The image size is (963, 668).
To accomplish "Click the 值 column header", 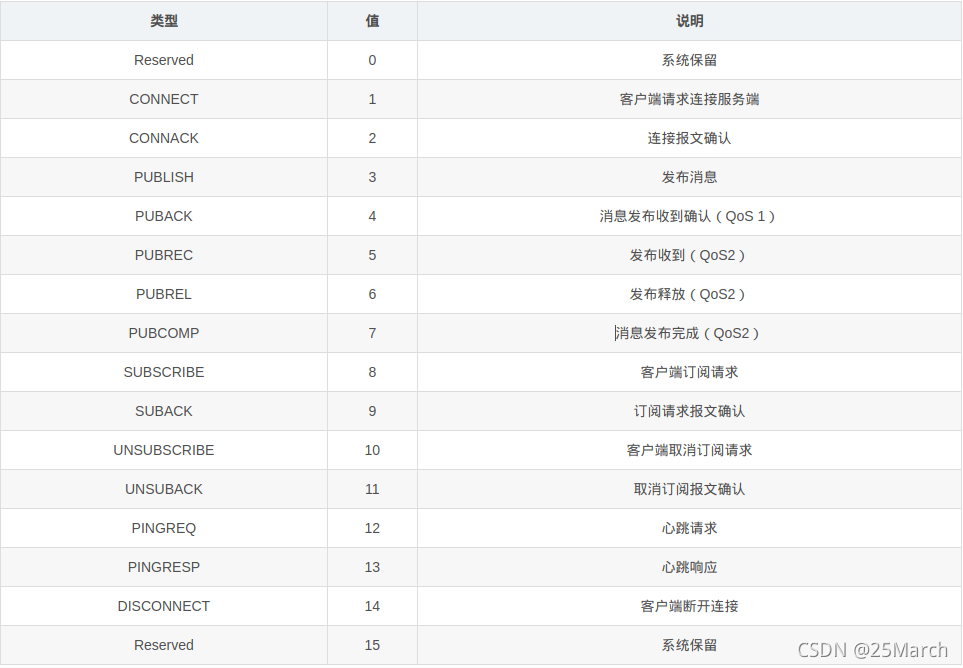I will [x=372, y=21].
